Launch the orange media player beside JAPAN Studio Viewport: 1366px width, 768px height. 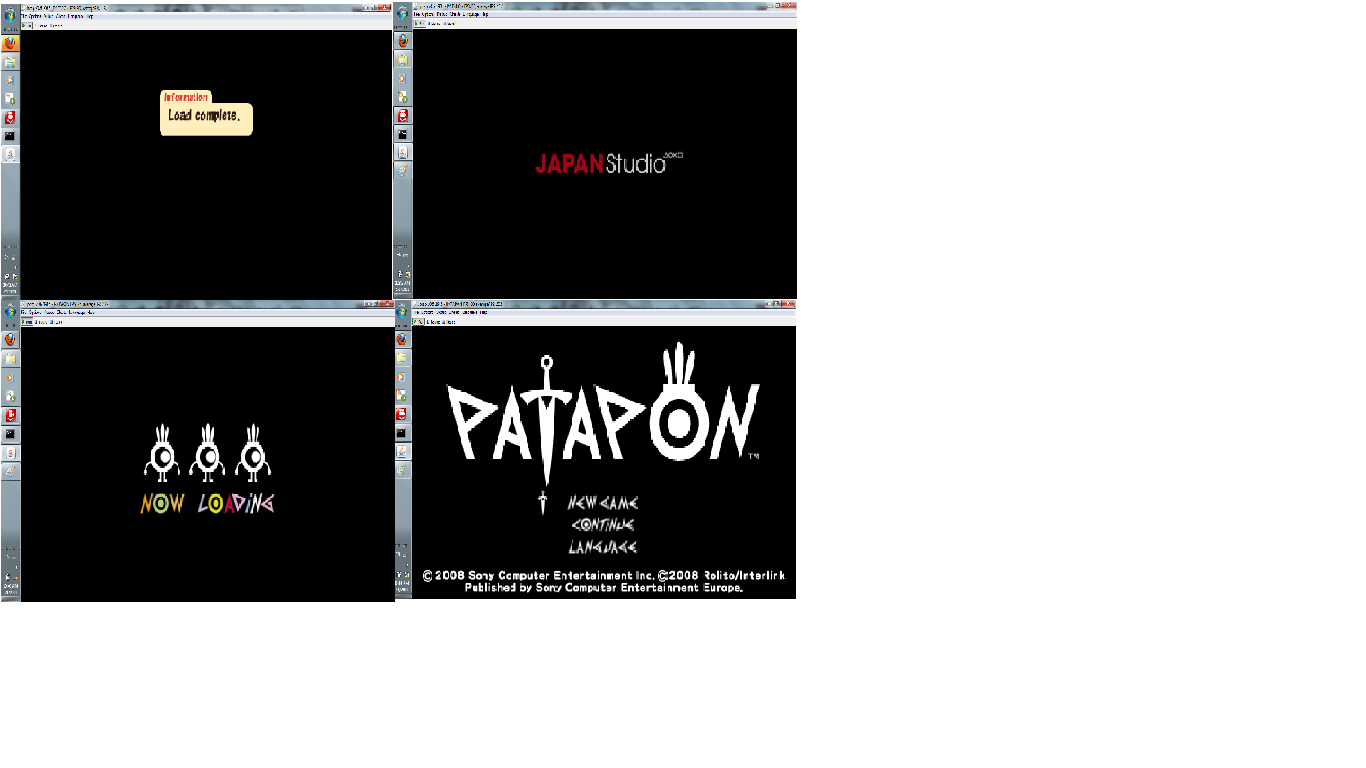(x=404, y=78)
